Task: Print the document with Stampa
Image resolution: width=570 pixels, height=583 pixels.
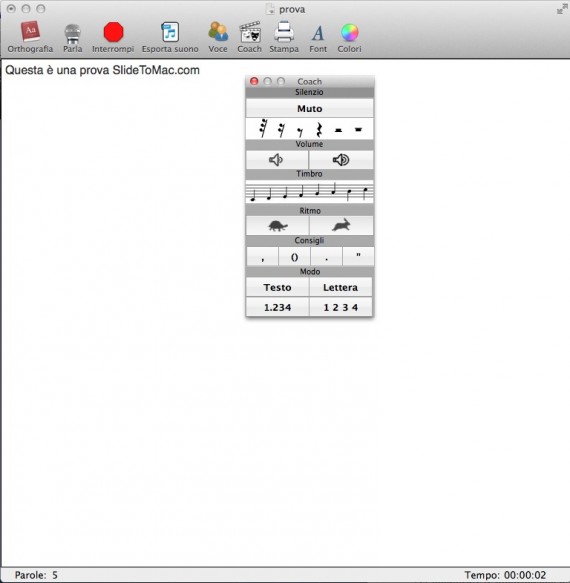Action: [284, 37]
